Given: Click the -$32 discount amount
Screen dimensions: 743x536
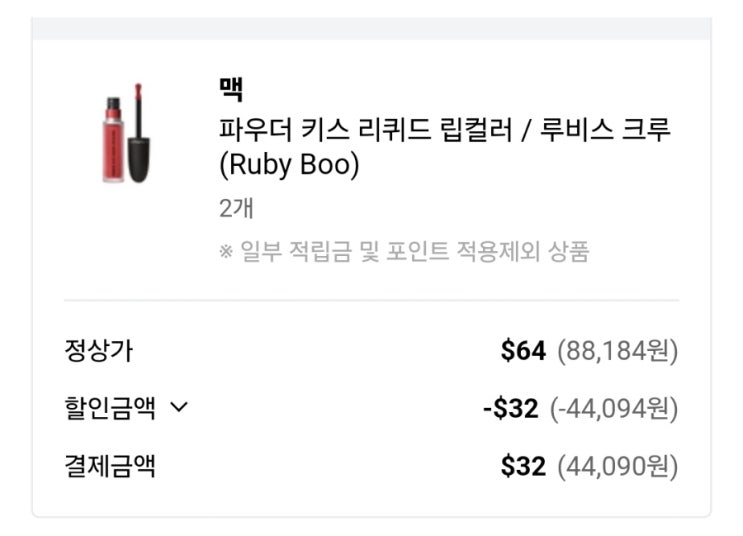Looking at the screenshot, I should click(x=510, y=408).
